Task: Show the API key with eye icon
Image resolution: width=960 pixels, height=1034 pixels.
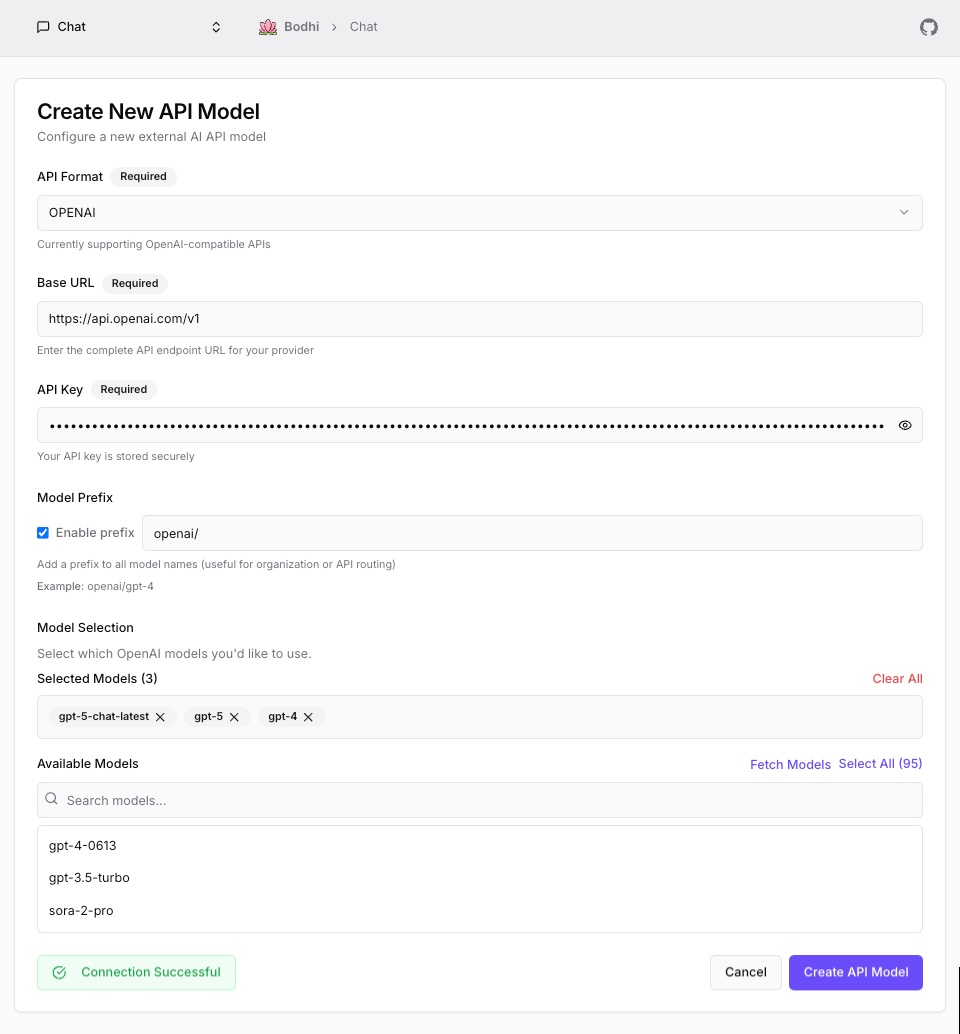Action: (905, 425)
